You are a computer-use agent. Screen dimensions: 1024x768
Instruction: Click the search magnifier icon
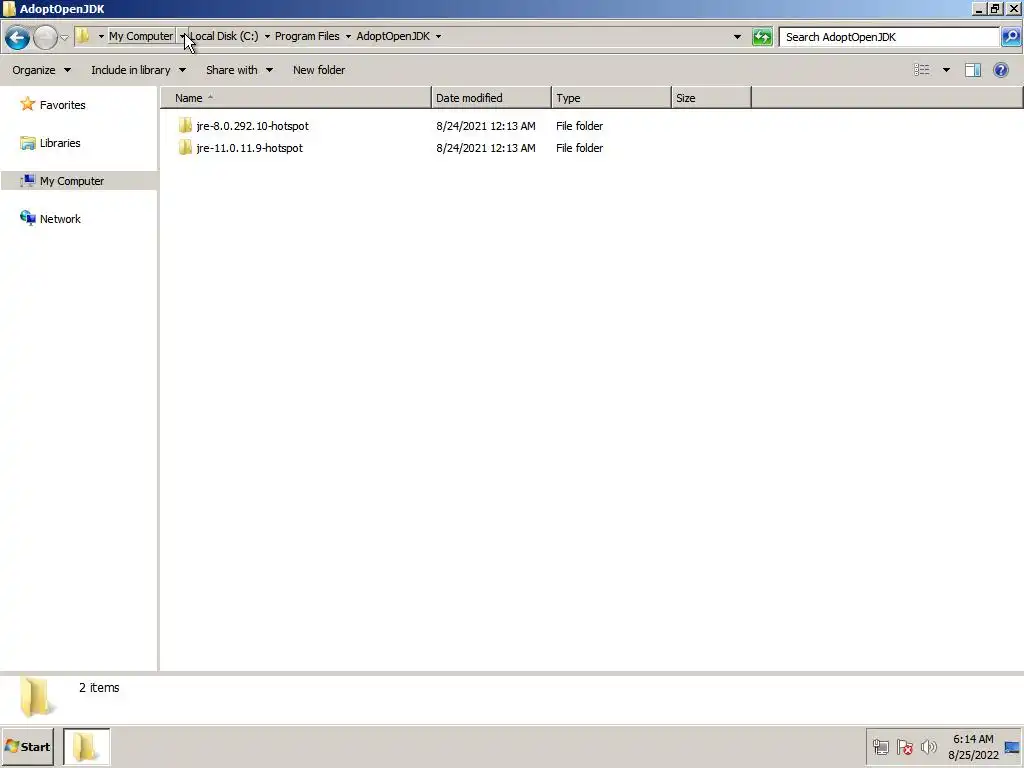(1010, 37)
